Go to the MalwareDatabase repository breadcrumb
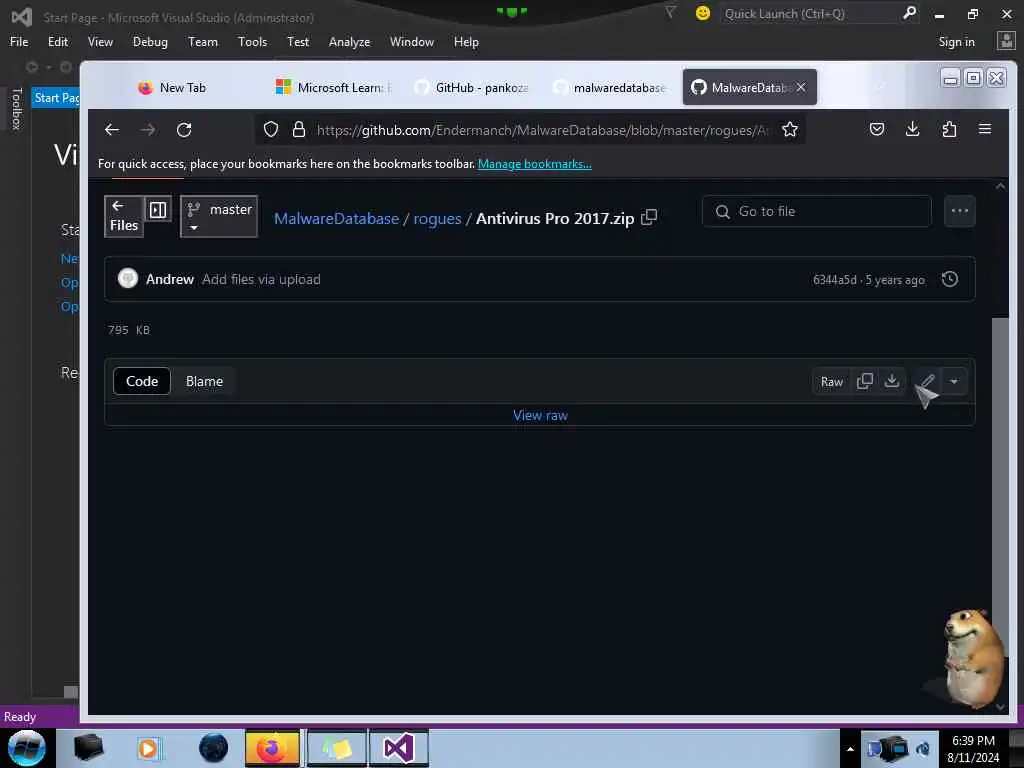The height and width of the screenshot is (768, 1024). 336,218
